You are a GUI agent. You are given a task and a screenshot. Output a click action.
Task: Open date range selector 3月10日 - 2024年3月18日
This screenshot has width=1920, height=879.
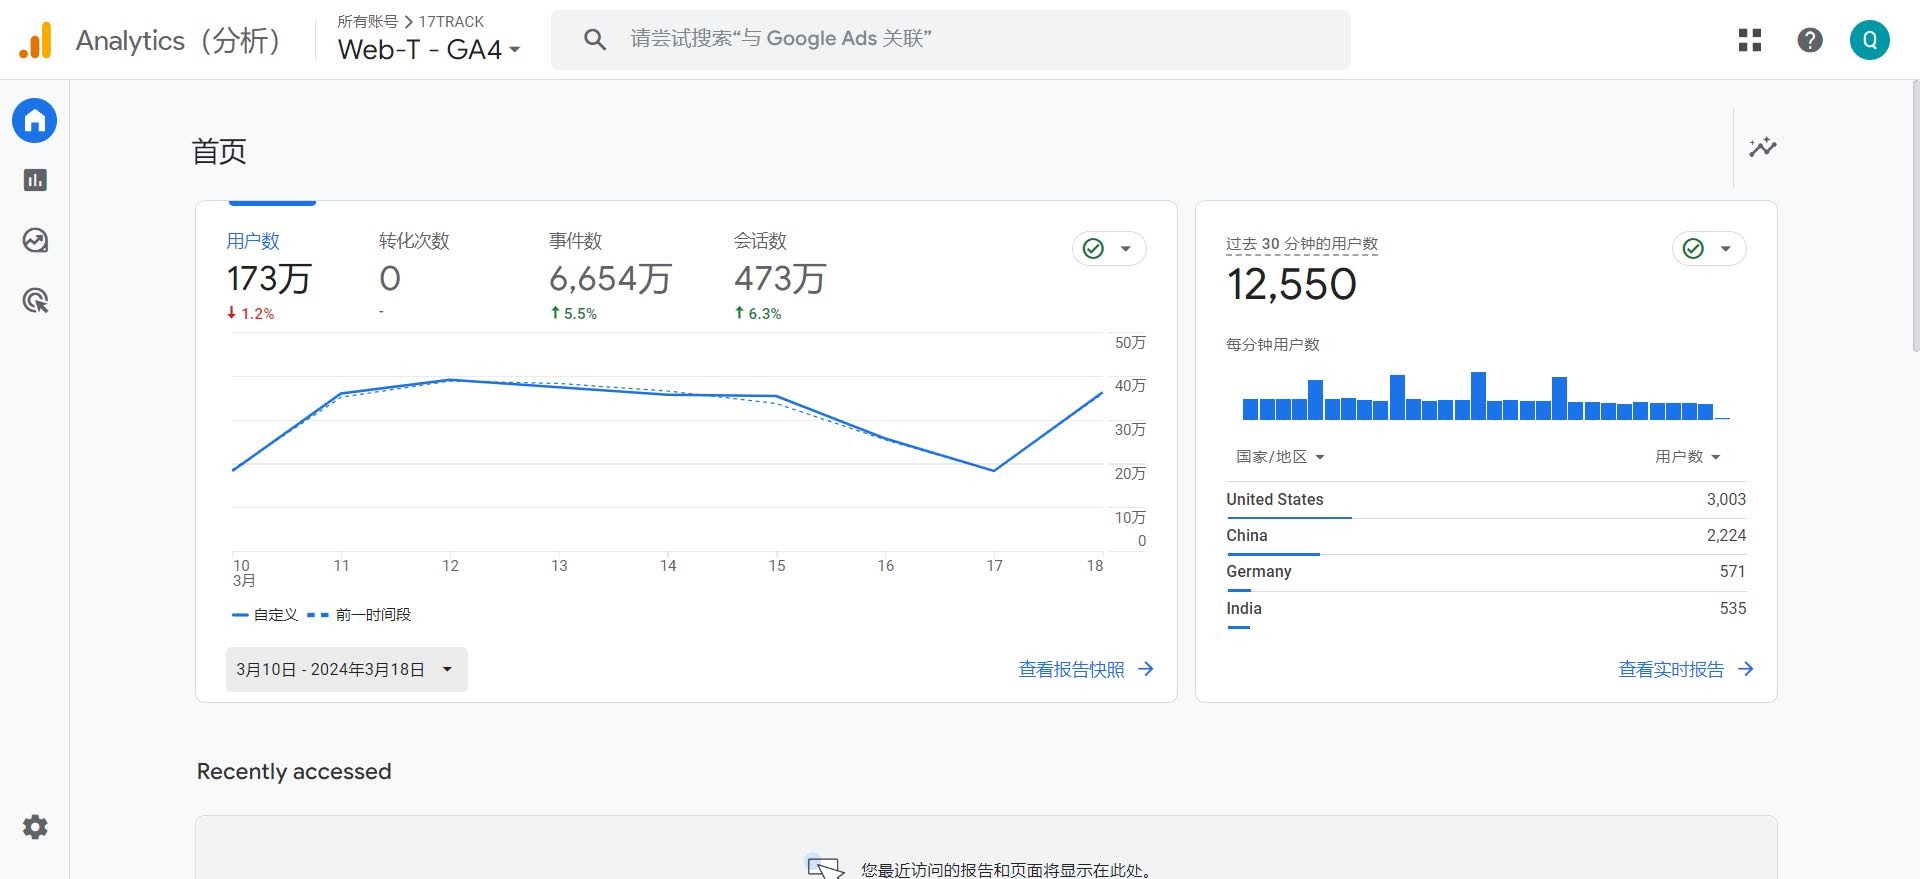tap(346, 669)
